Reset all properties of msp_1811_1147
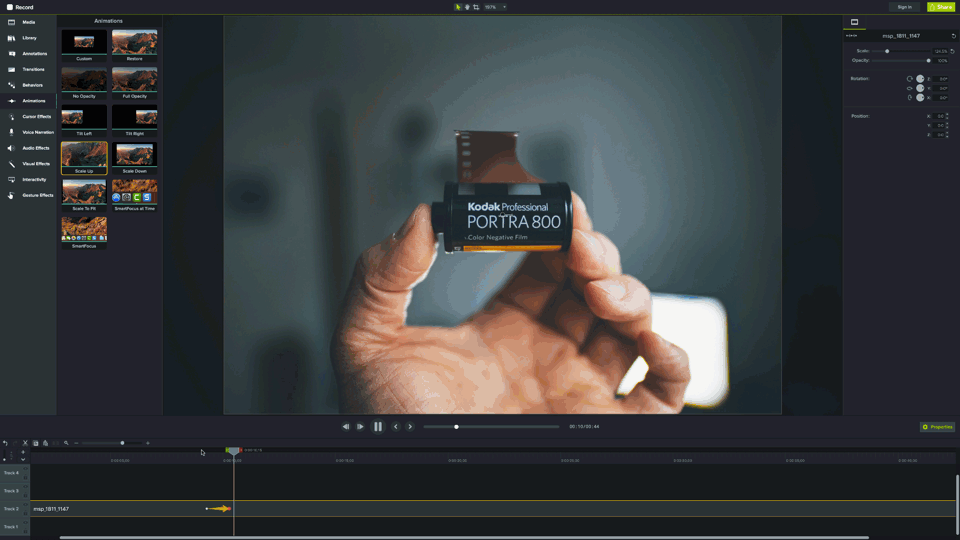Viewport: 960px width, 540px height. pyautogui.click(x=953, y=36)
